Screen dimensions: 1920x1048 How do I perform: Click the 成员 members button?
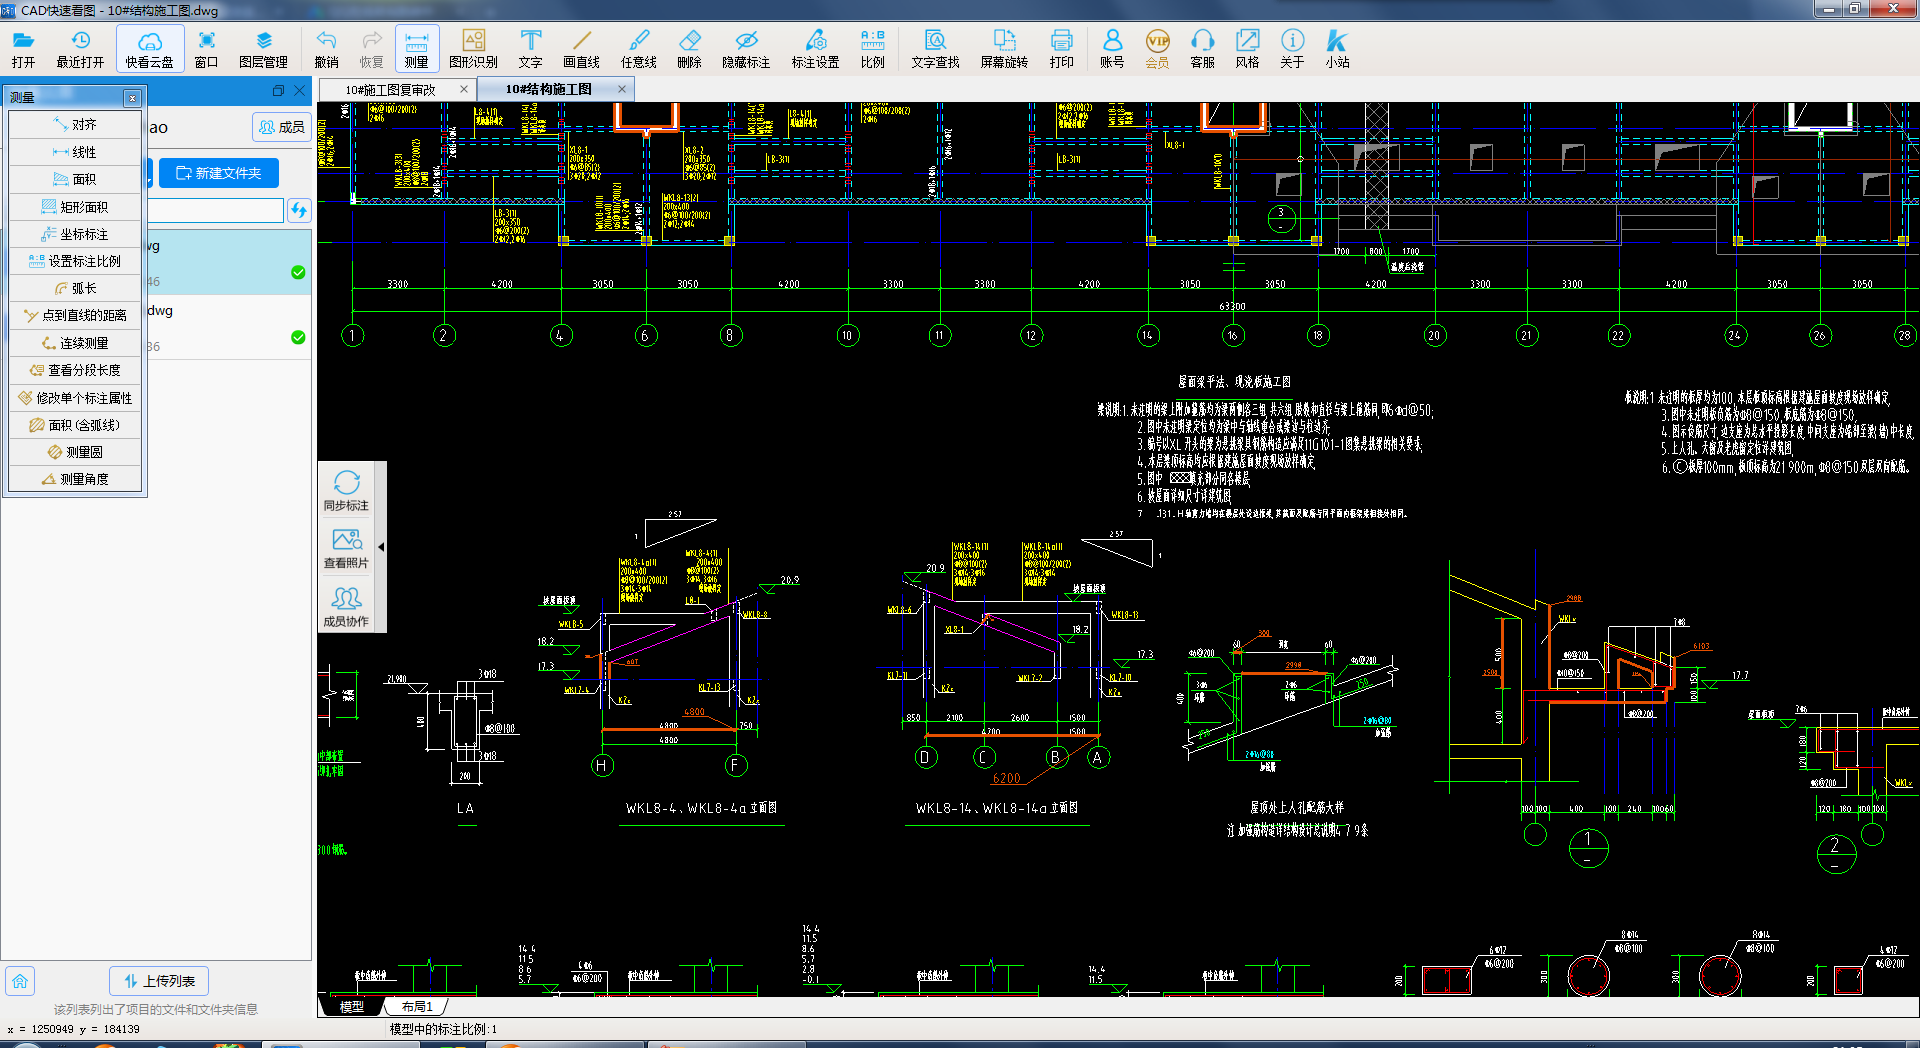pyautogui.click(x=282, y=127)
